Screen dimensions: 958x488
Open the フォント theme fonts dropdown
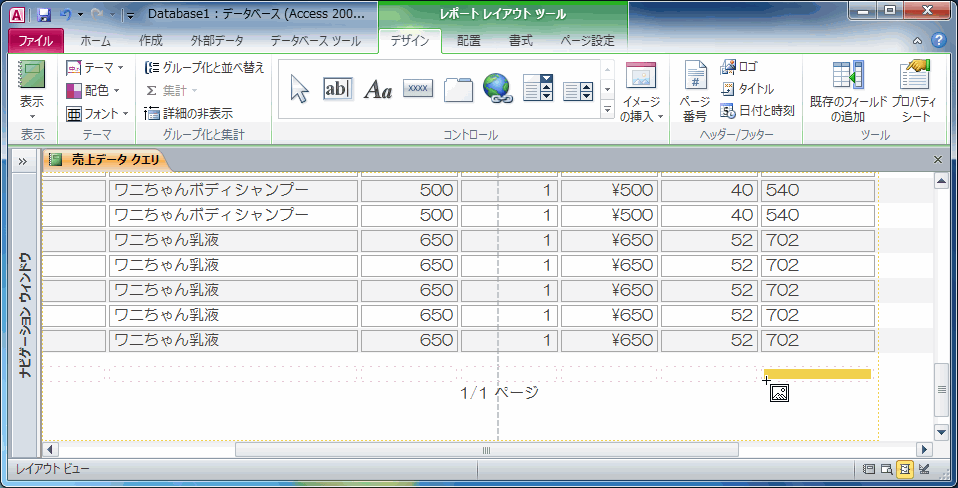coord(97,114)
